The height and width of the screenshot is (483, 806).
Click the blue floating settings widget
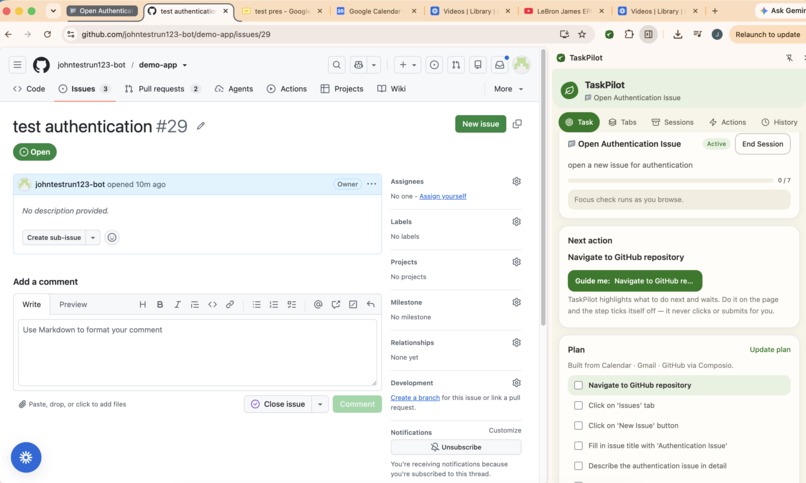click(26, 457)
